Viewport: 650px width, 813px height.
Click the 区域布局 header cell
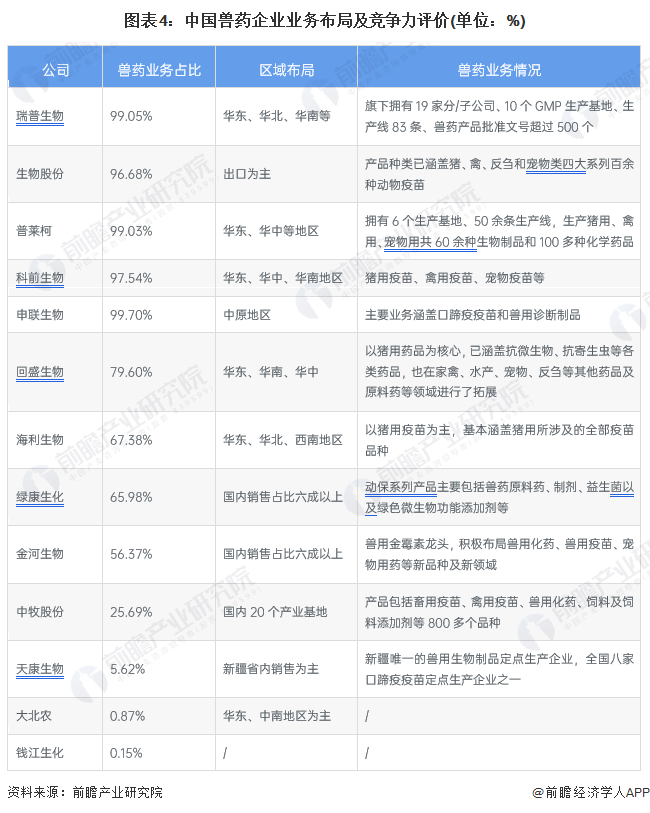286,70
